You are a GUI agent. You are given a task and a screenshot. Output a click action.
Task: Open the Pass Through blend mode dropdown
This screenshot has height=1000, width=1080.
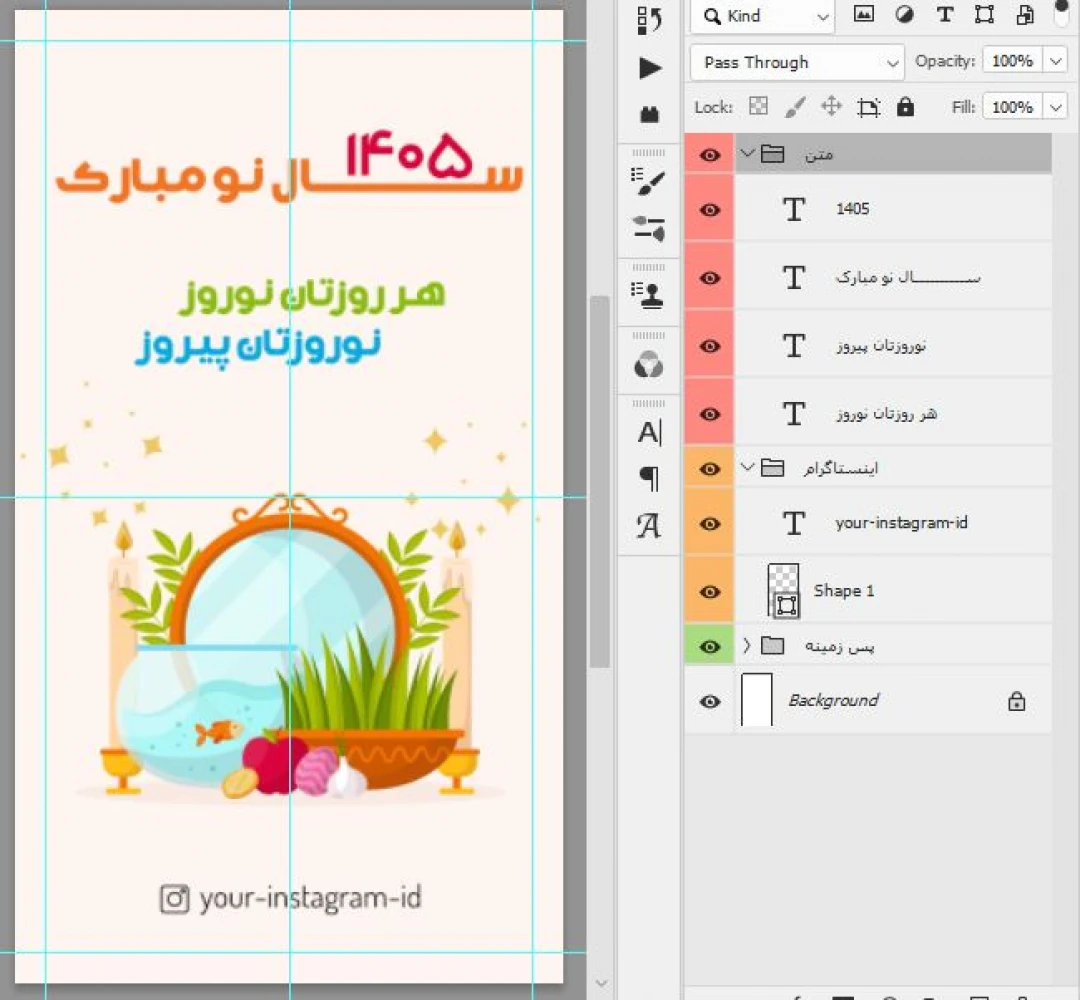[797, 62]
